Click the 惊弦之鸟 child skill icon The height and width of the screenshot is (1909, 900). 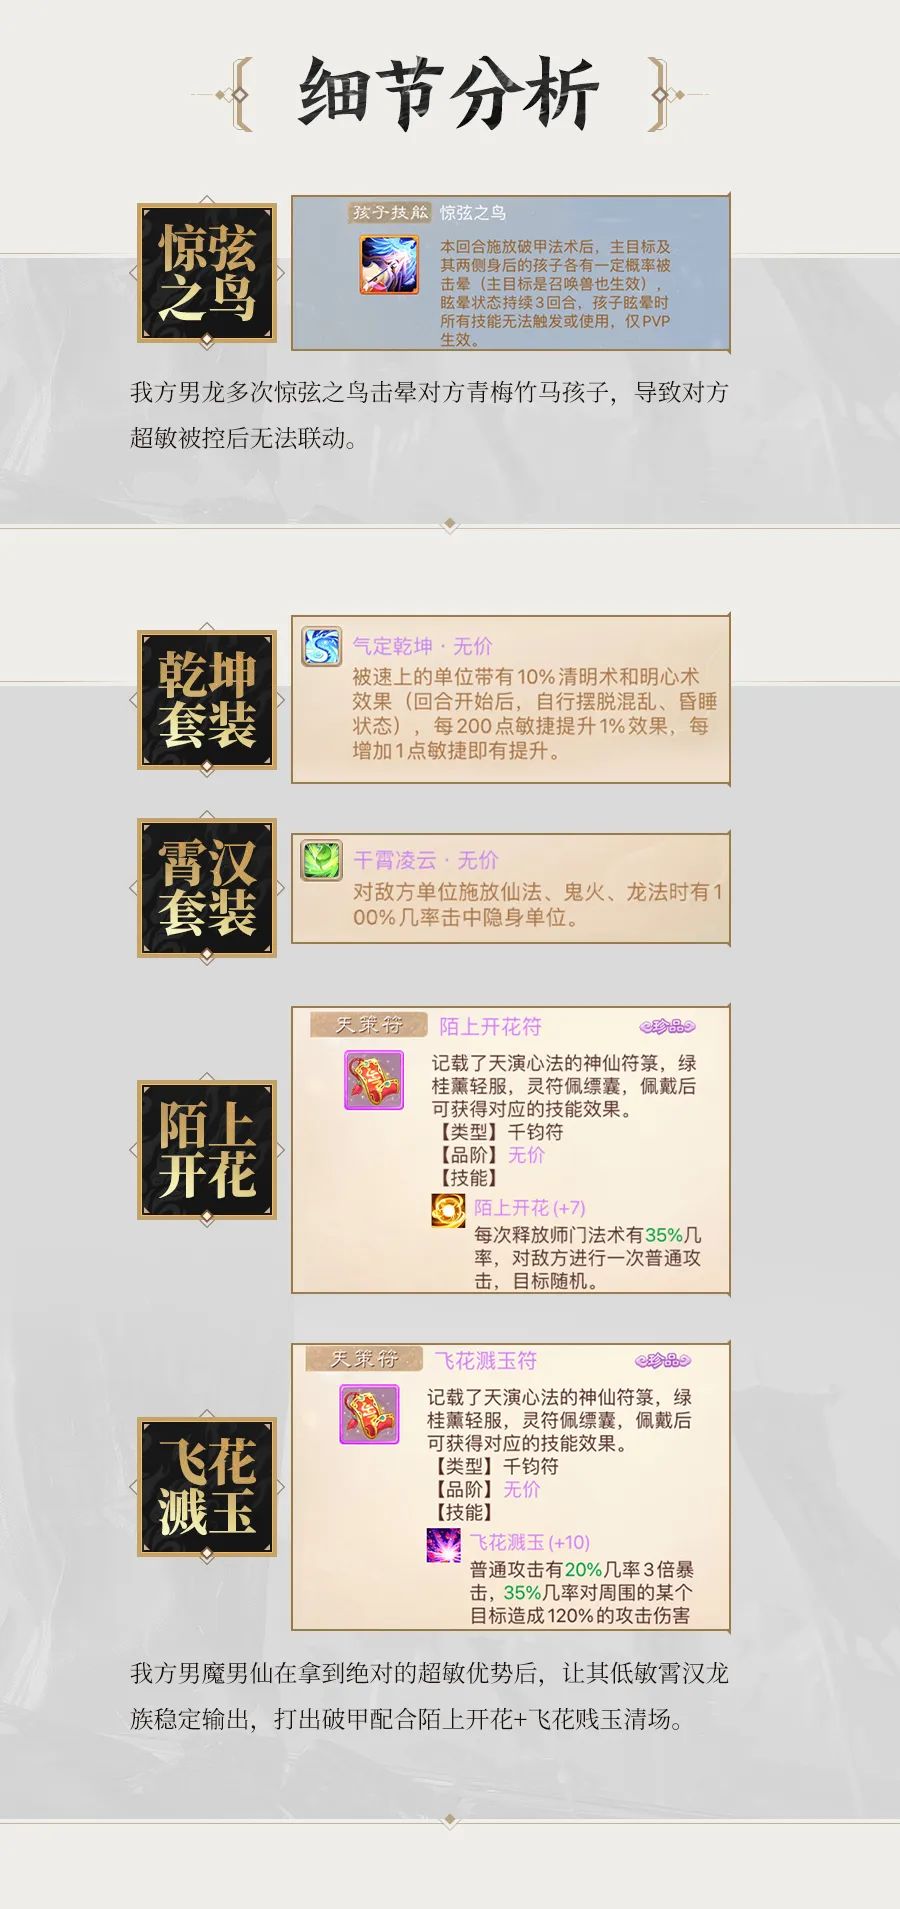click(390, 265)
